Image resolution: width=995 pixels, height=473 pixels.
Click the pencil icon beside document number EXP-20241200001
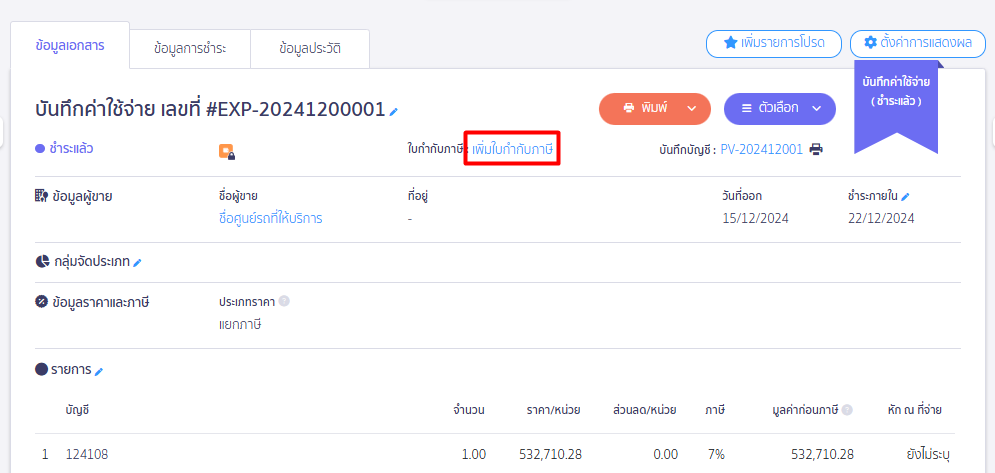[x=394, y=111]
